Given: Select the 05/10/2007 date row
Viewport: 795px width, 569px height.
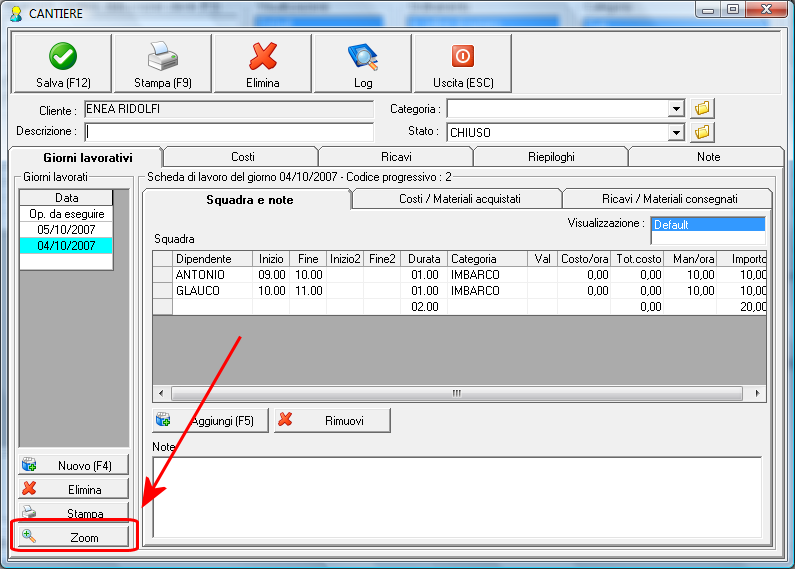Looking at the screenshot, I should point(66,230).
